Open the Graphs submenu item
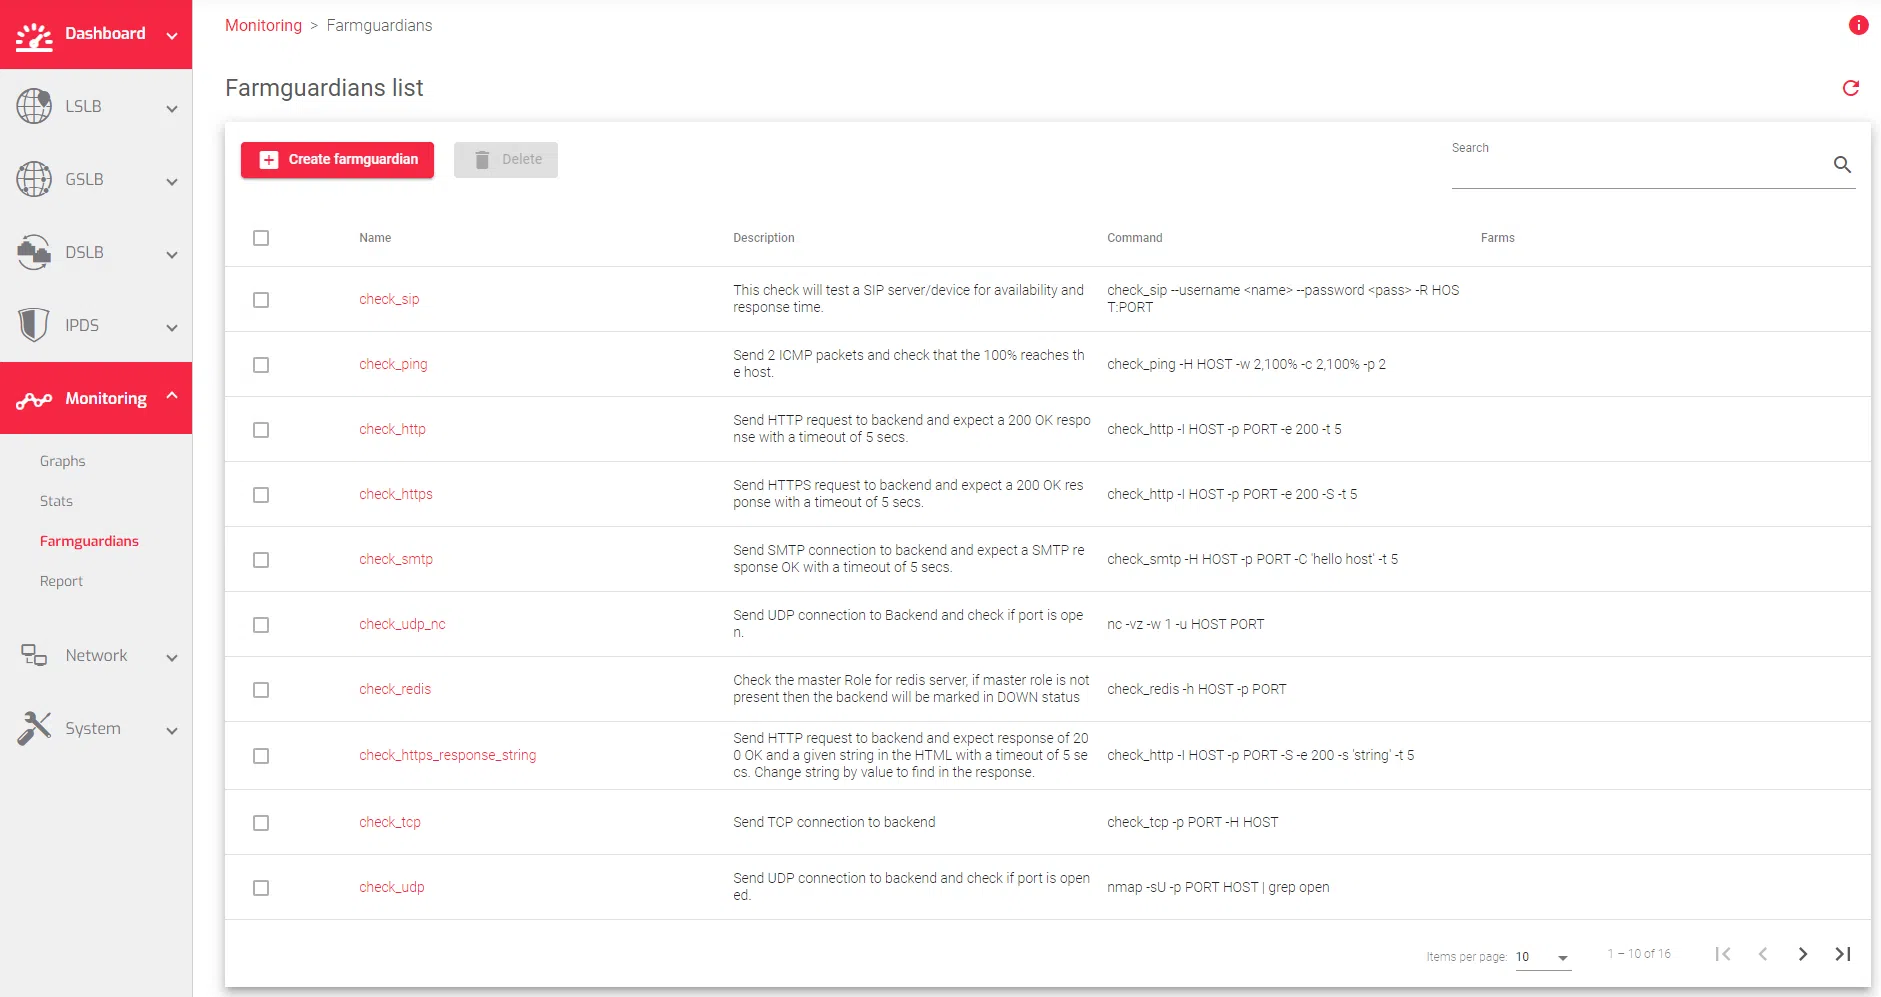Screen dimensions: 1881x997 point(62,461)
